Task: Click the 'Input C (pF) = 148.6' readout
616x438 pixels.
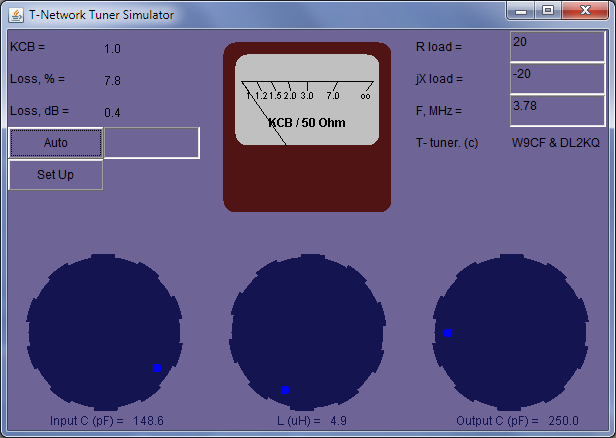Action: pos(107,421)
